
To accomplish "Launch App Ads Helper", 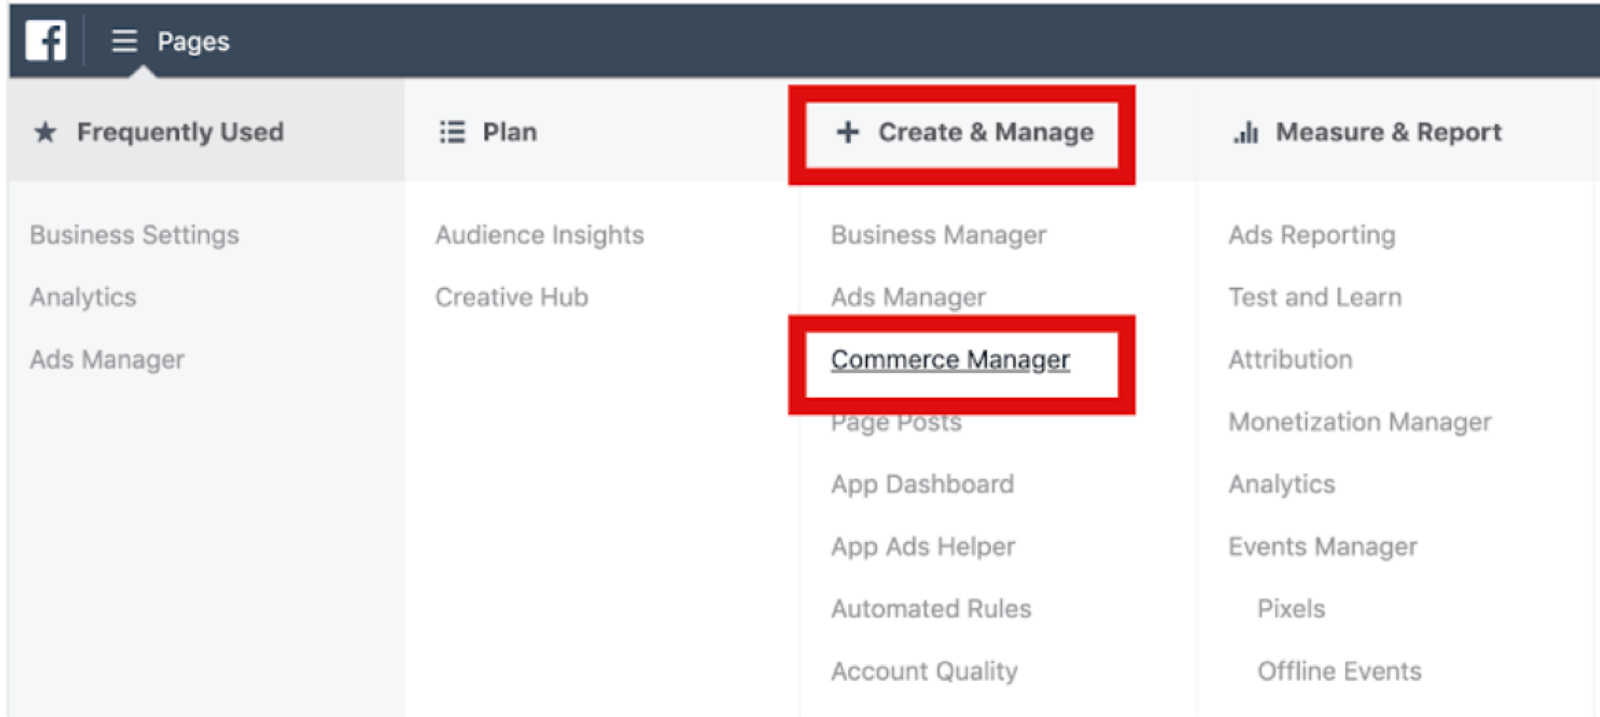I will (x=923, y=547).
